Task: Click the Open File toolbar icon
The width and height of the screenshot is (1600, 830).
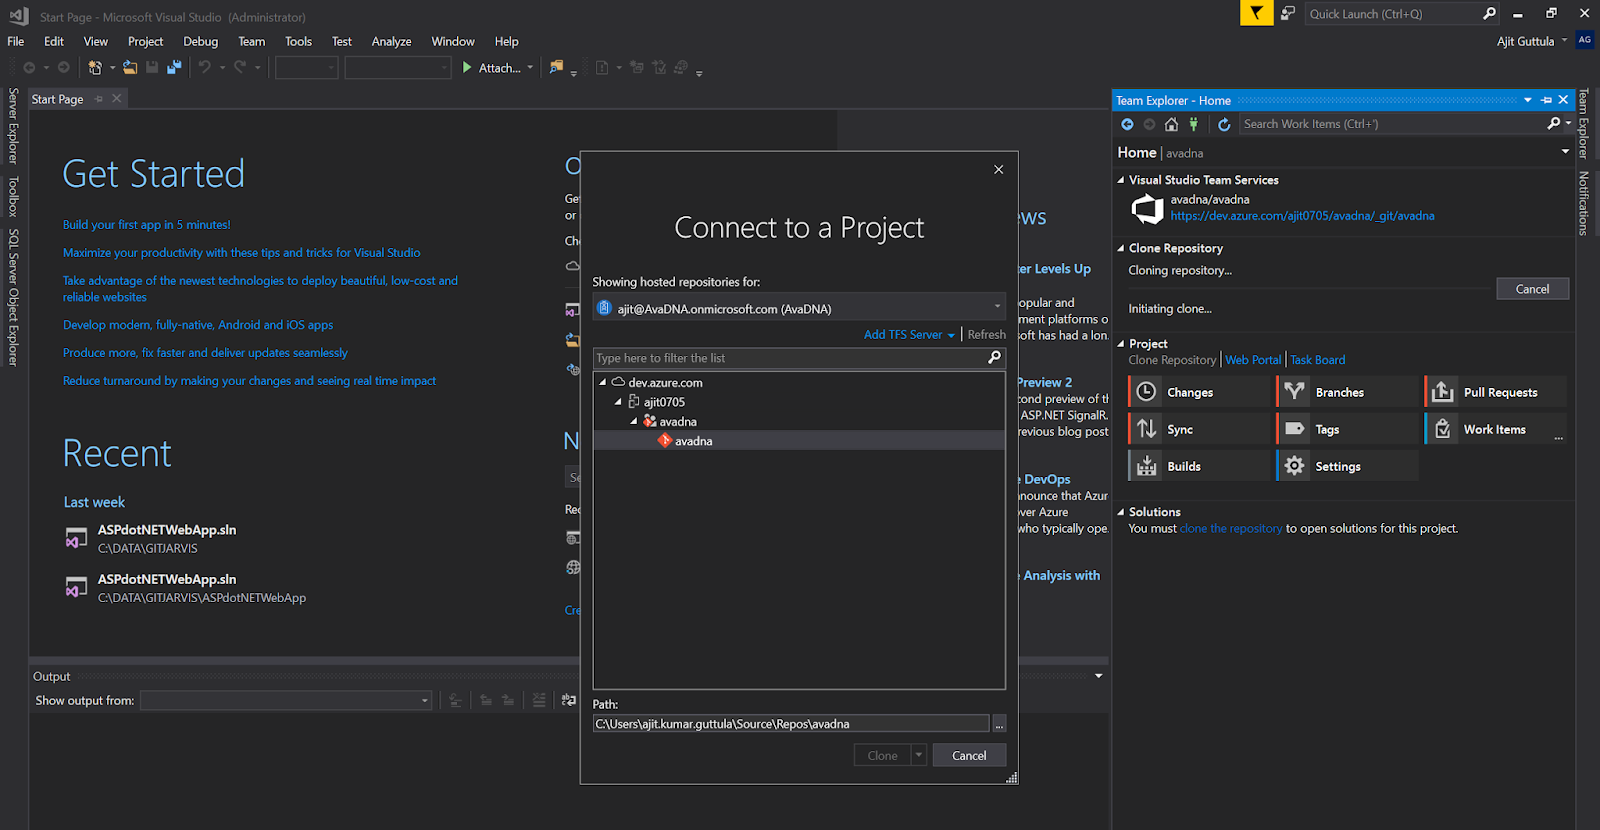Action: (130, 68)
